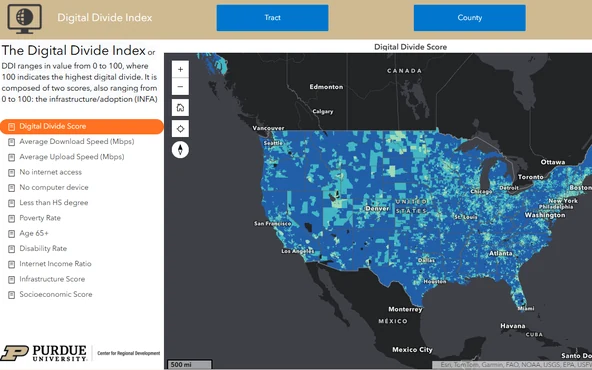The image size is (592, 370).
Task: Click the Edmonton label on map
Action: (x=326, y=87)
